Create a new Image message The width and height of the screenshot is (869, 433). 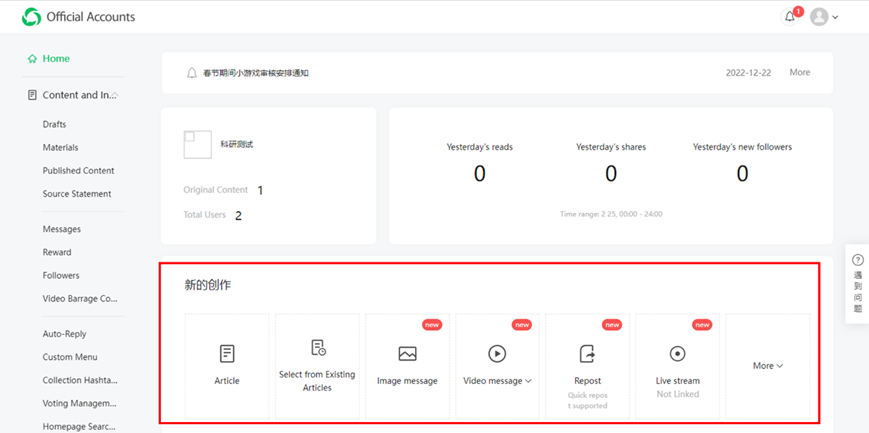[x=407, y=365]
